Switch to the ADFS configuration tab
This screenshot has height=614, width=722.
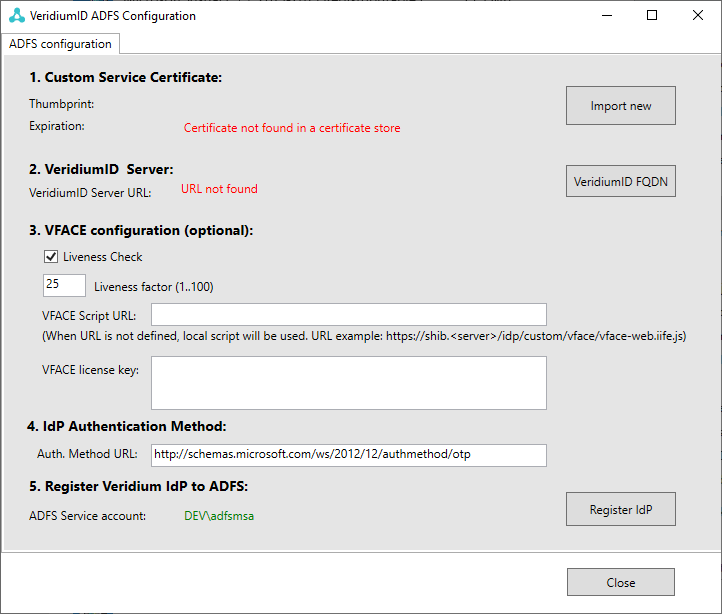[61, 44]
